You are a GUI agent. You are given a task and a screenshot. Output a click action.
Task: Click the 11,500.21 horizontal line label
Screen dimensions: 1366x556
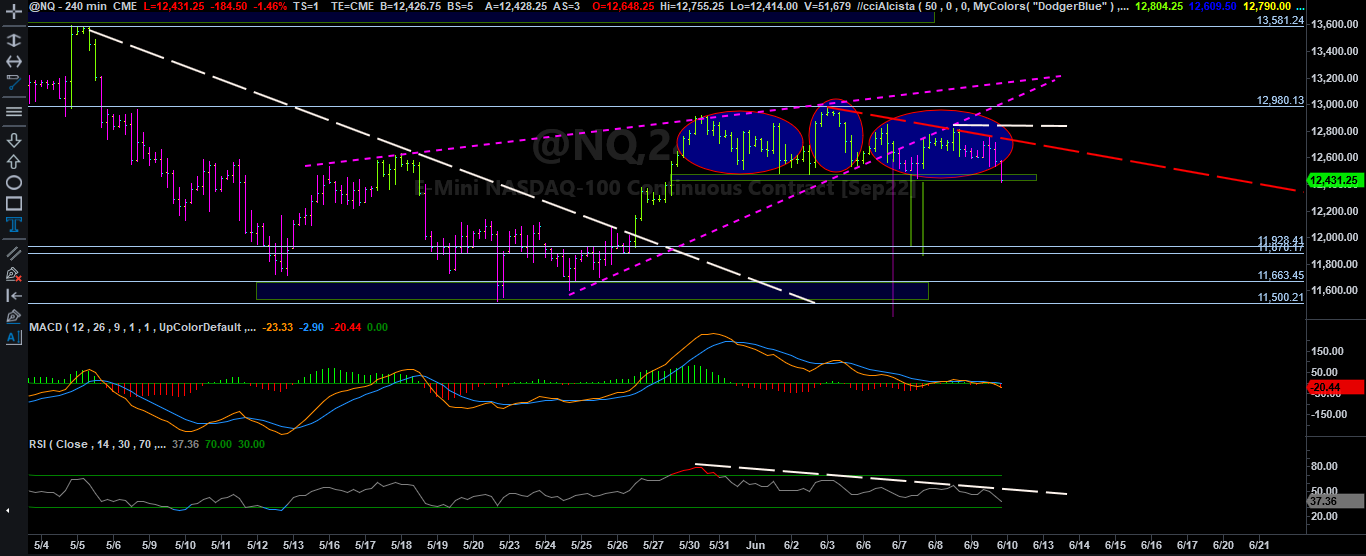tap(1280, 297)
